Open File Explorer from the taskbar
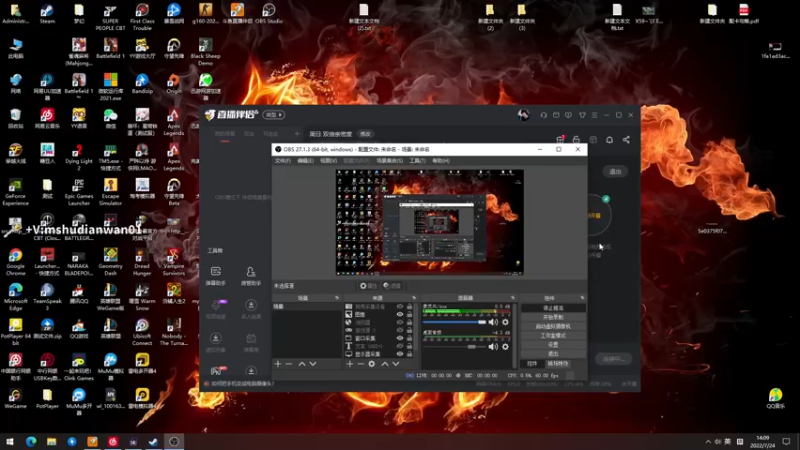Viewport: 800px width, 450px height. 51,441
